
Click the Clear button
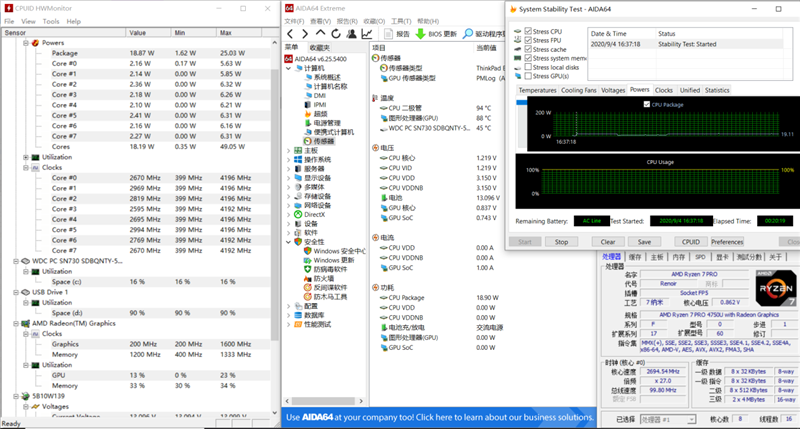click(x=608, y=242)
